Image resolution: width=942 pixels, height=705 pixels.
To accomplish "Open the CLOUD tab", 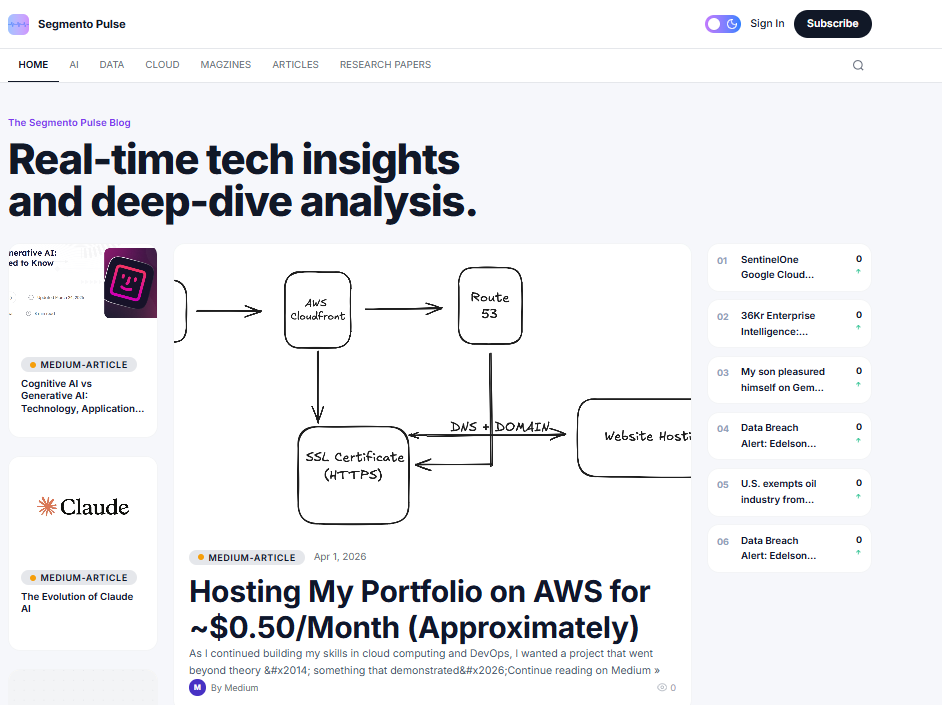I will pos(162,65).
